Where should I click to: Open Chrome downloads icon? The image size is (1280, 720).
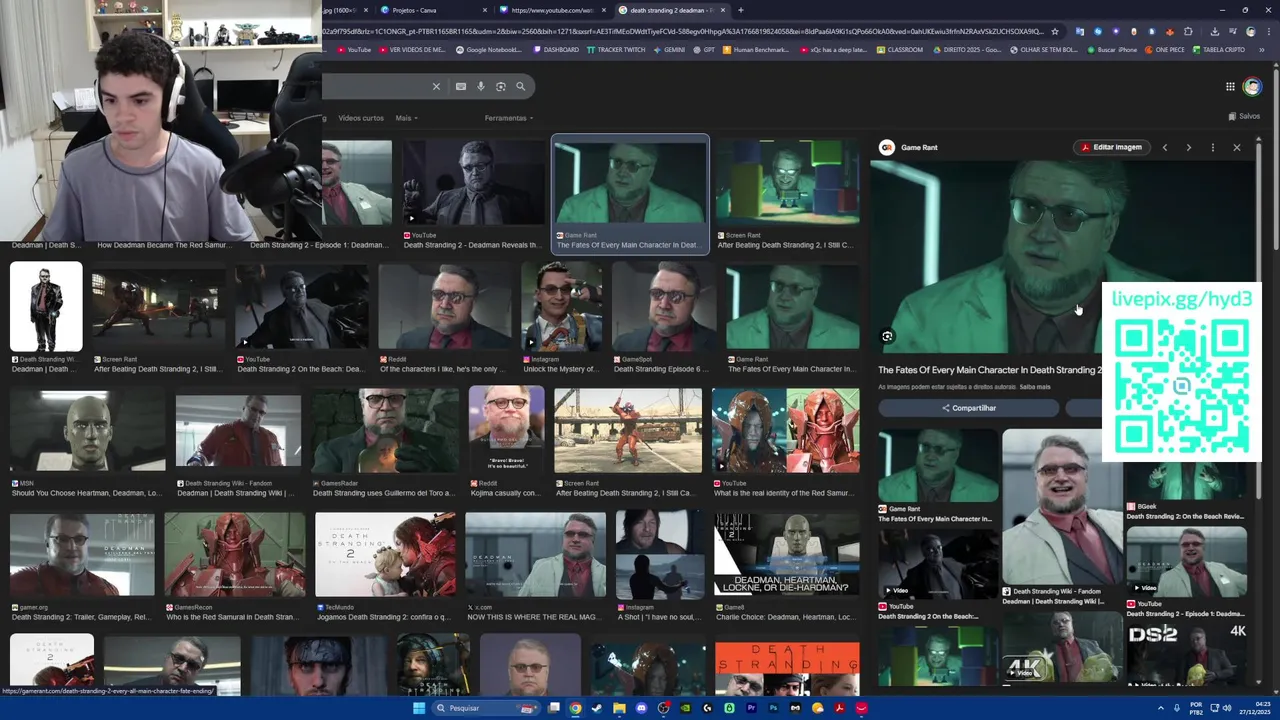1214,31
